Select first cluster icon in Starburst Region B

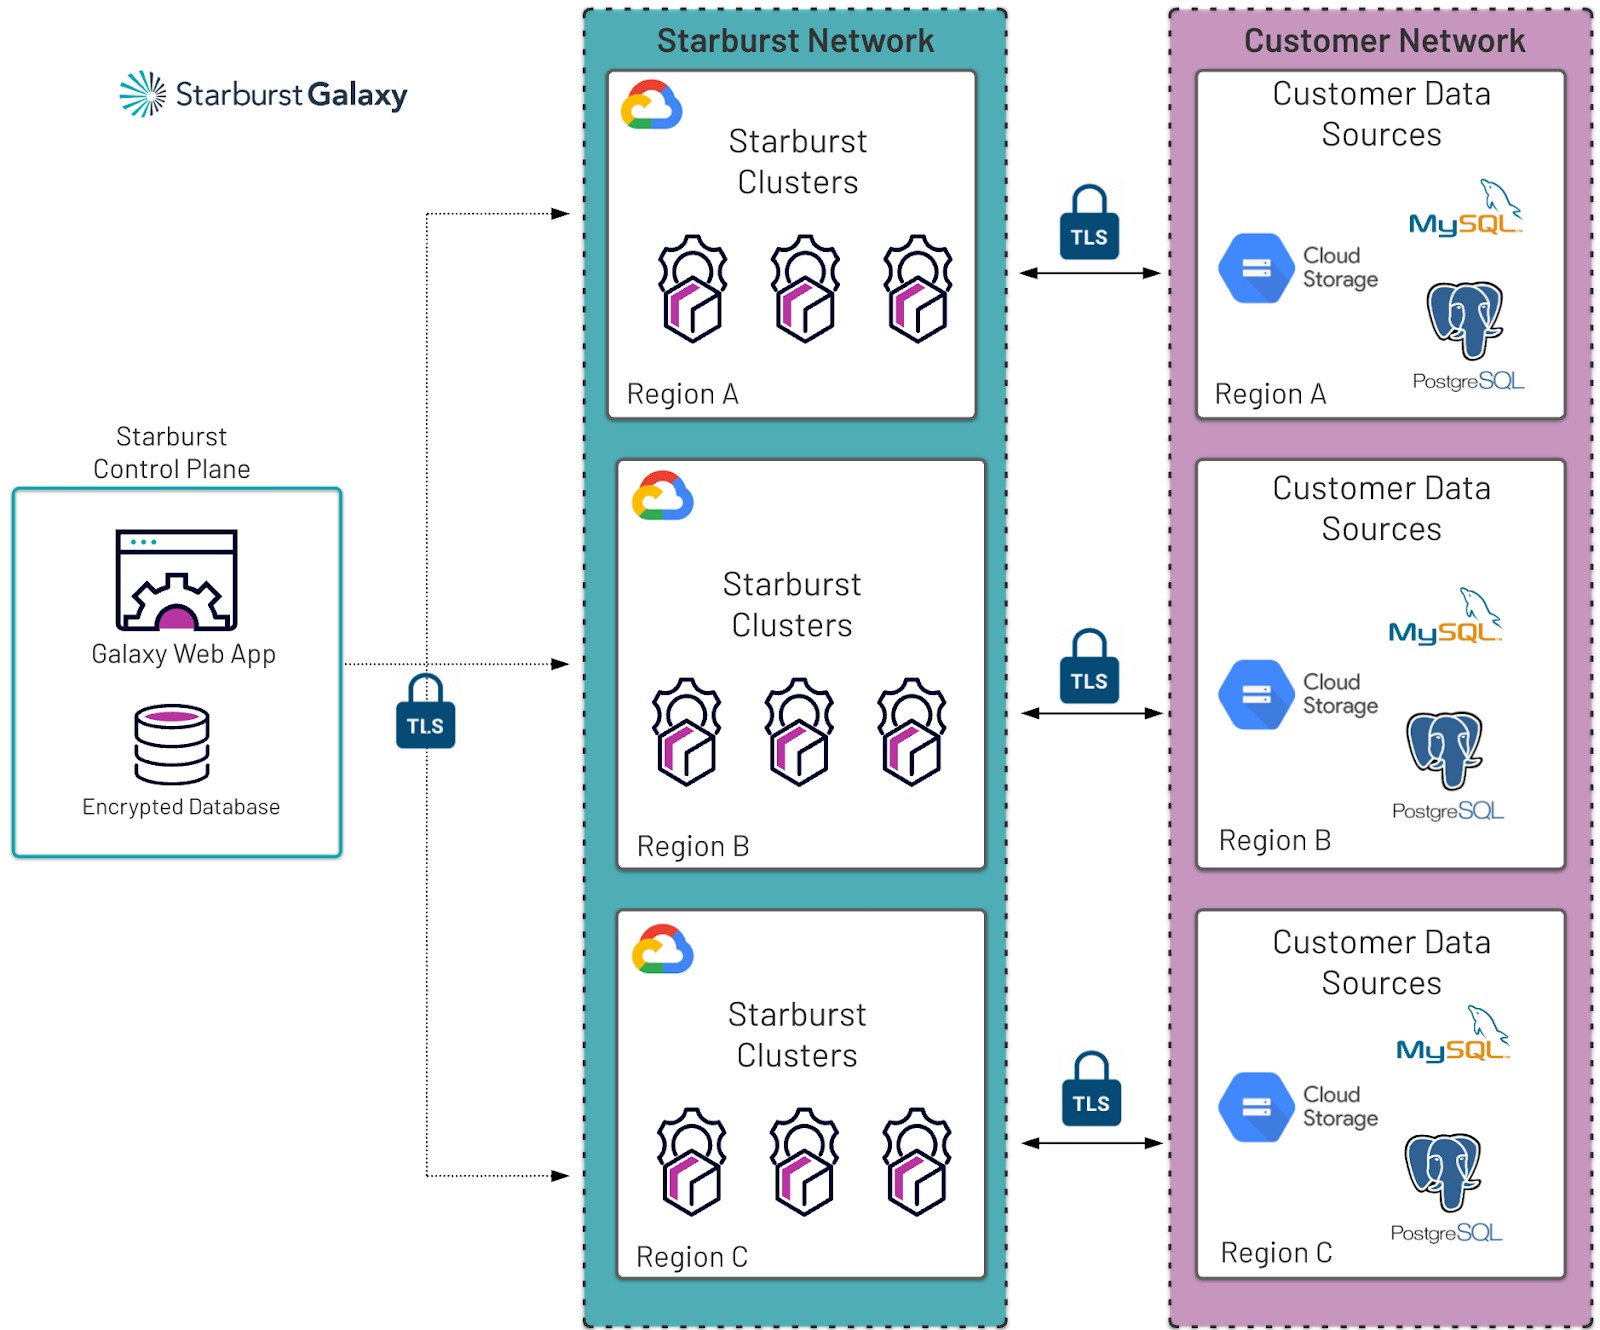pos(686,732)
